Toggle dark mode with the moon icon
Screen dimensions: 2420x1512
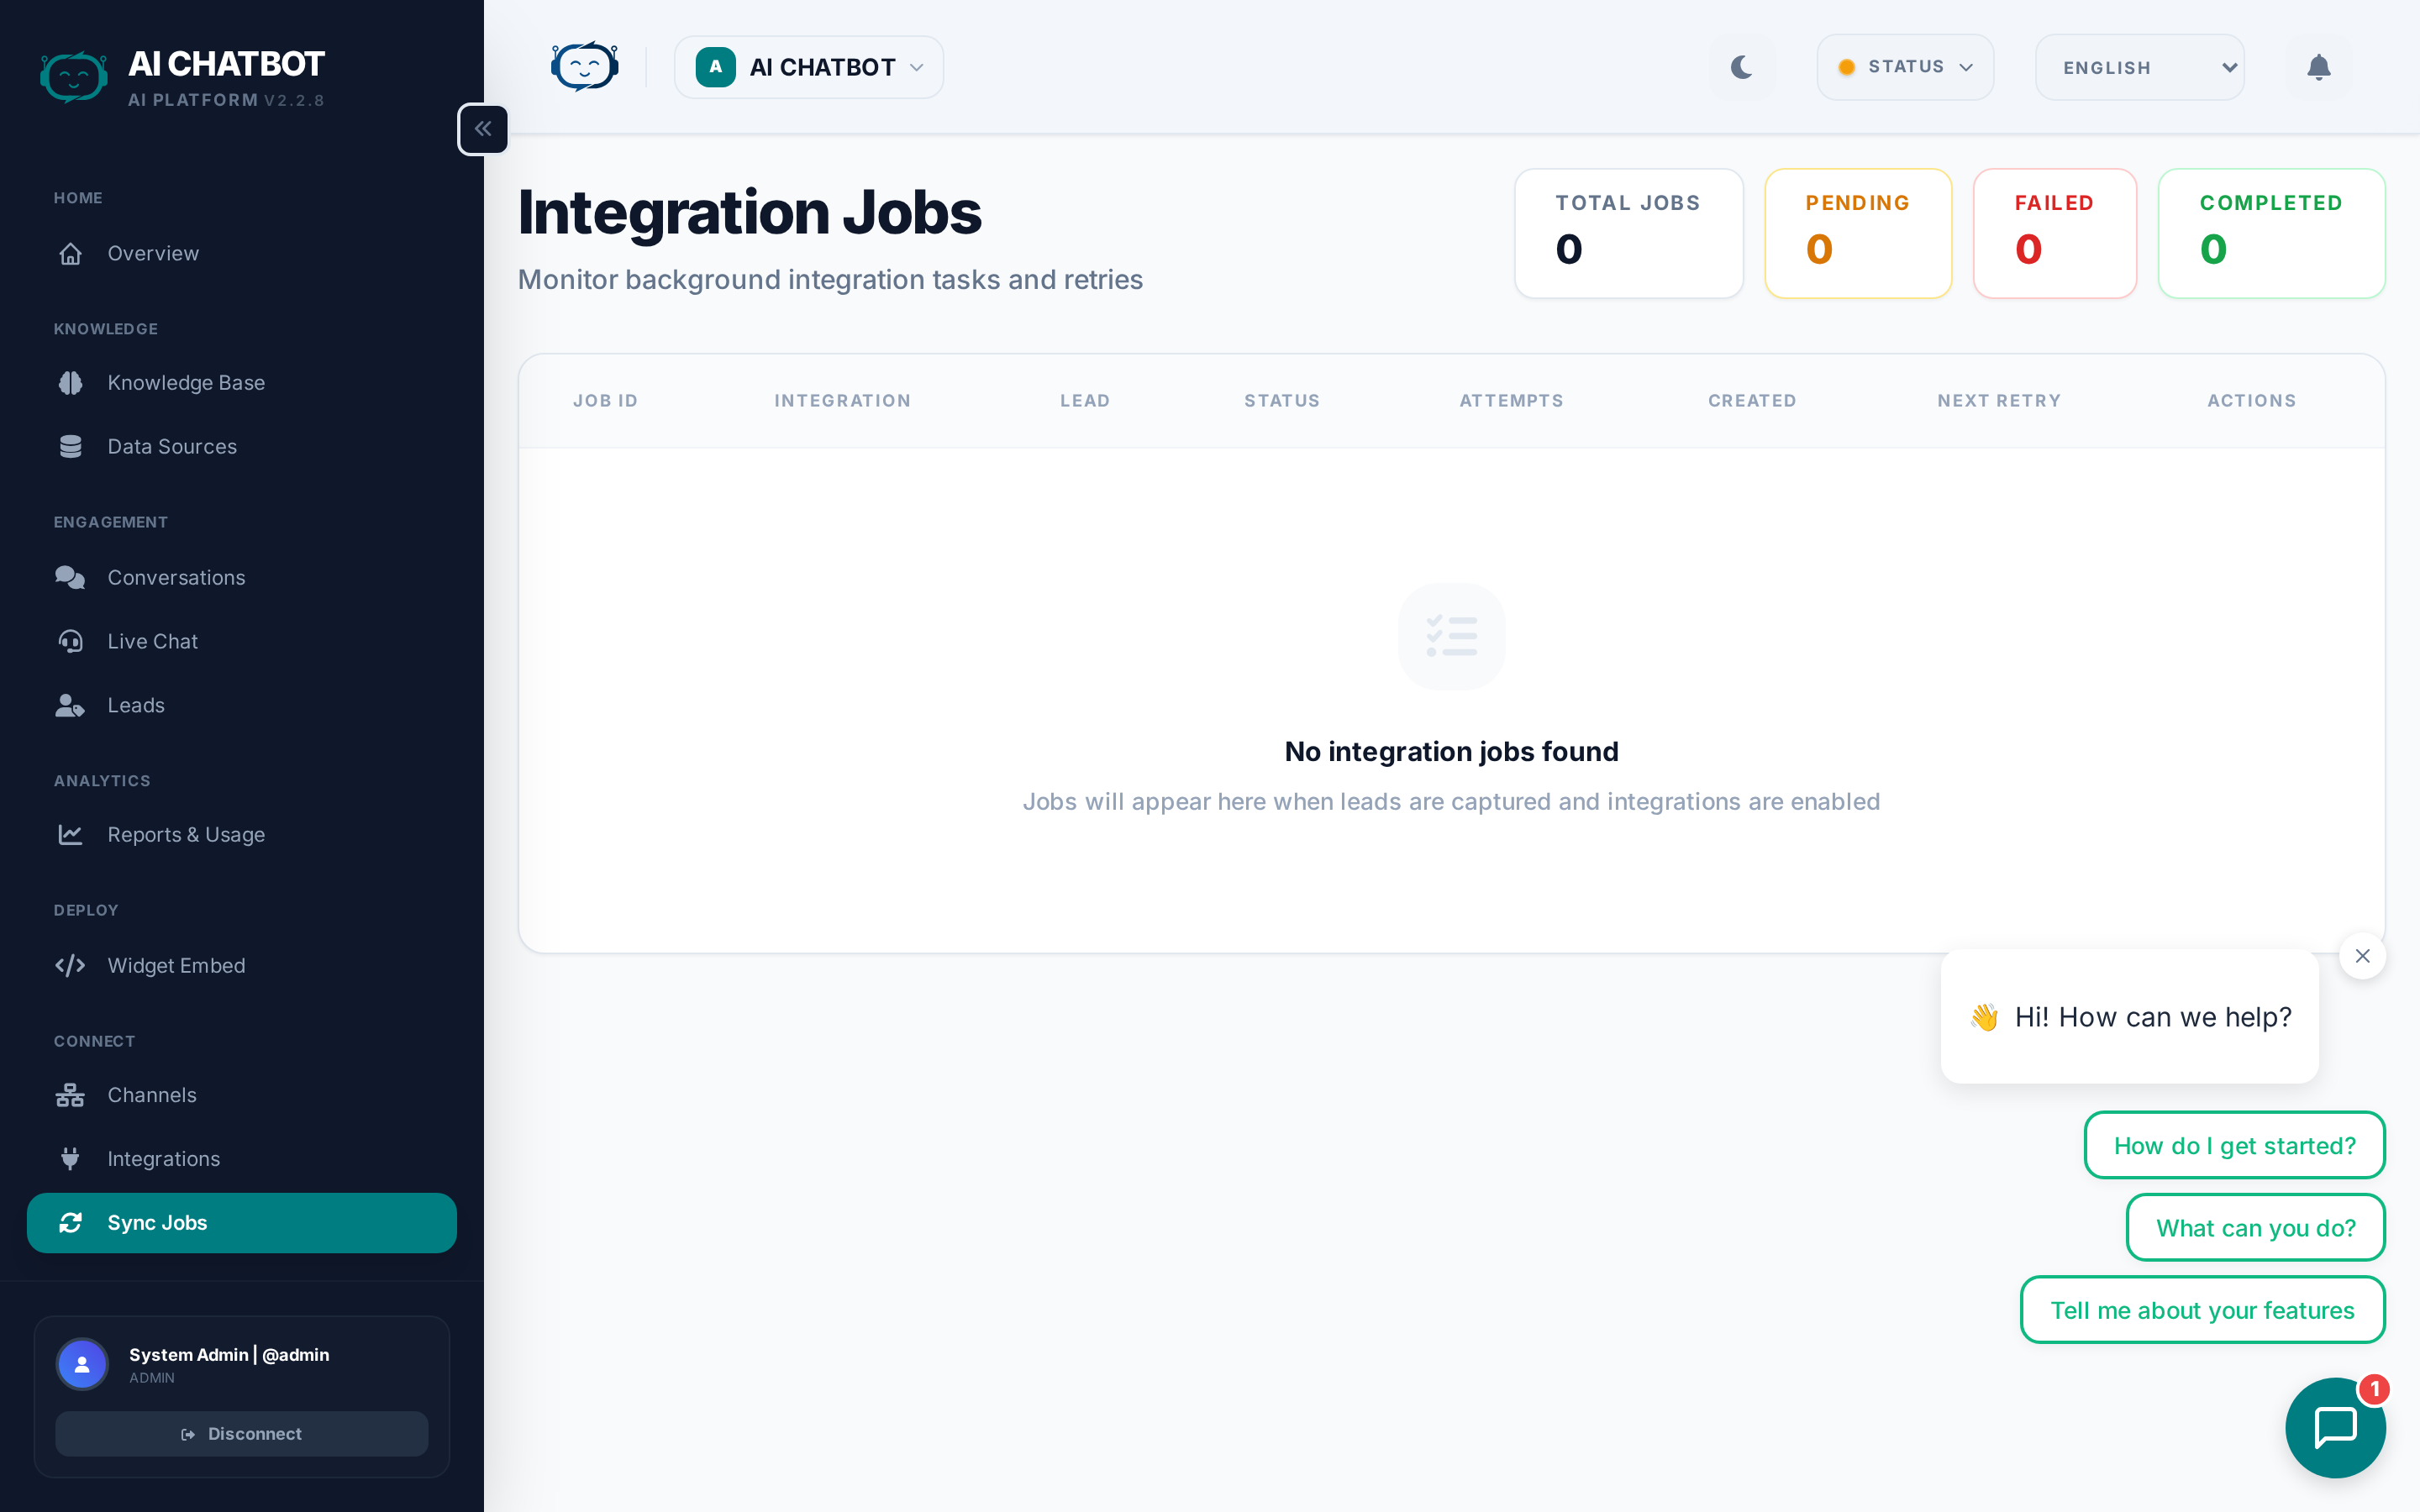point(1742,67)
